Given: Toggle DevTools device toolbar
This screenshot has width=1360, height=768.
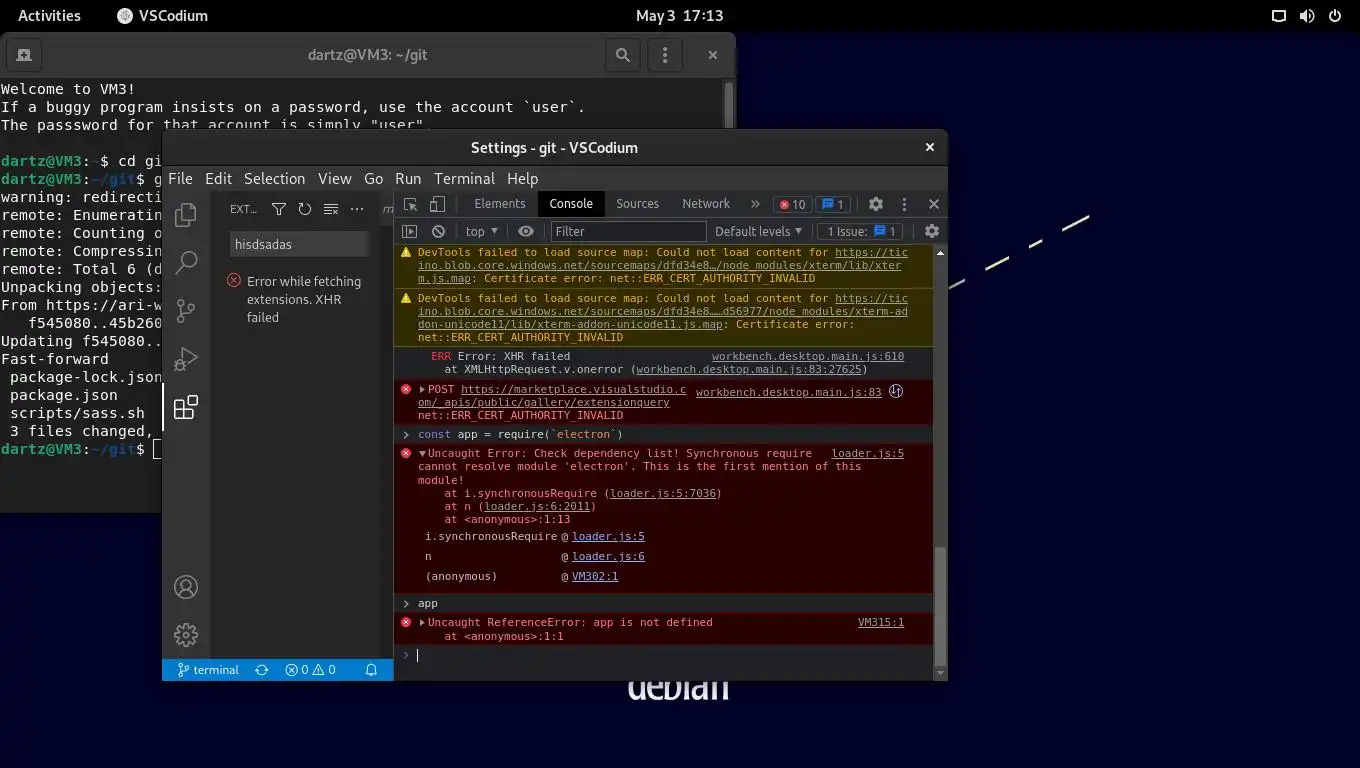Looking at the screenshot, I should [x=437, y=204].
